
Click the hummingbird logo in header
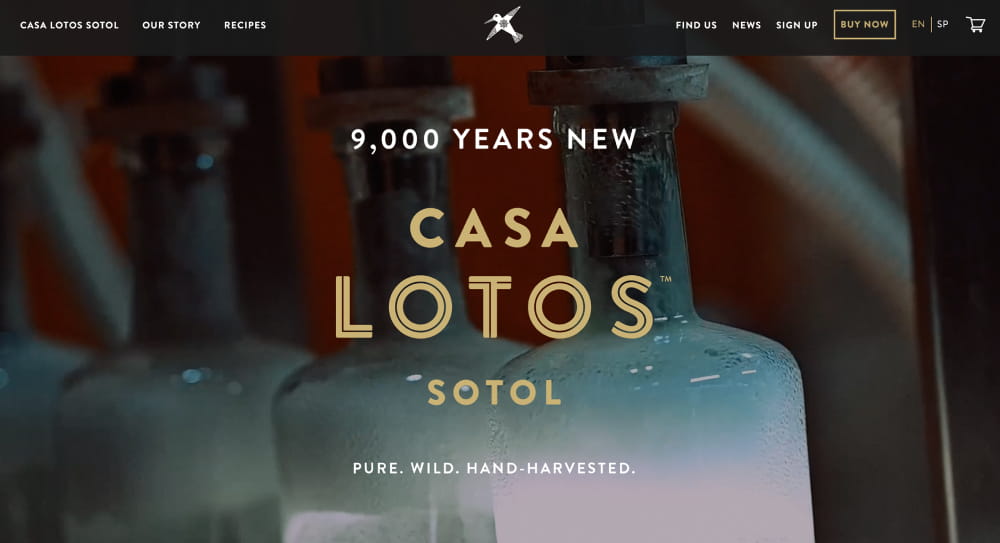pos(503,25)
